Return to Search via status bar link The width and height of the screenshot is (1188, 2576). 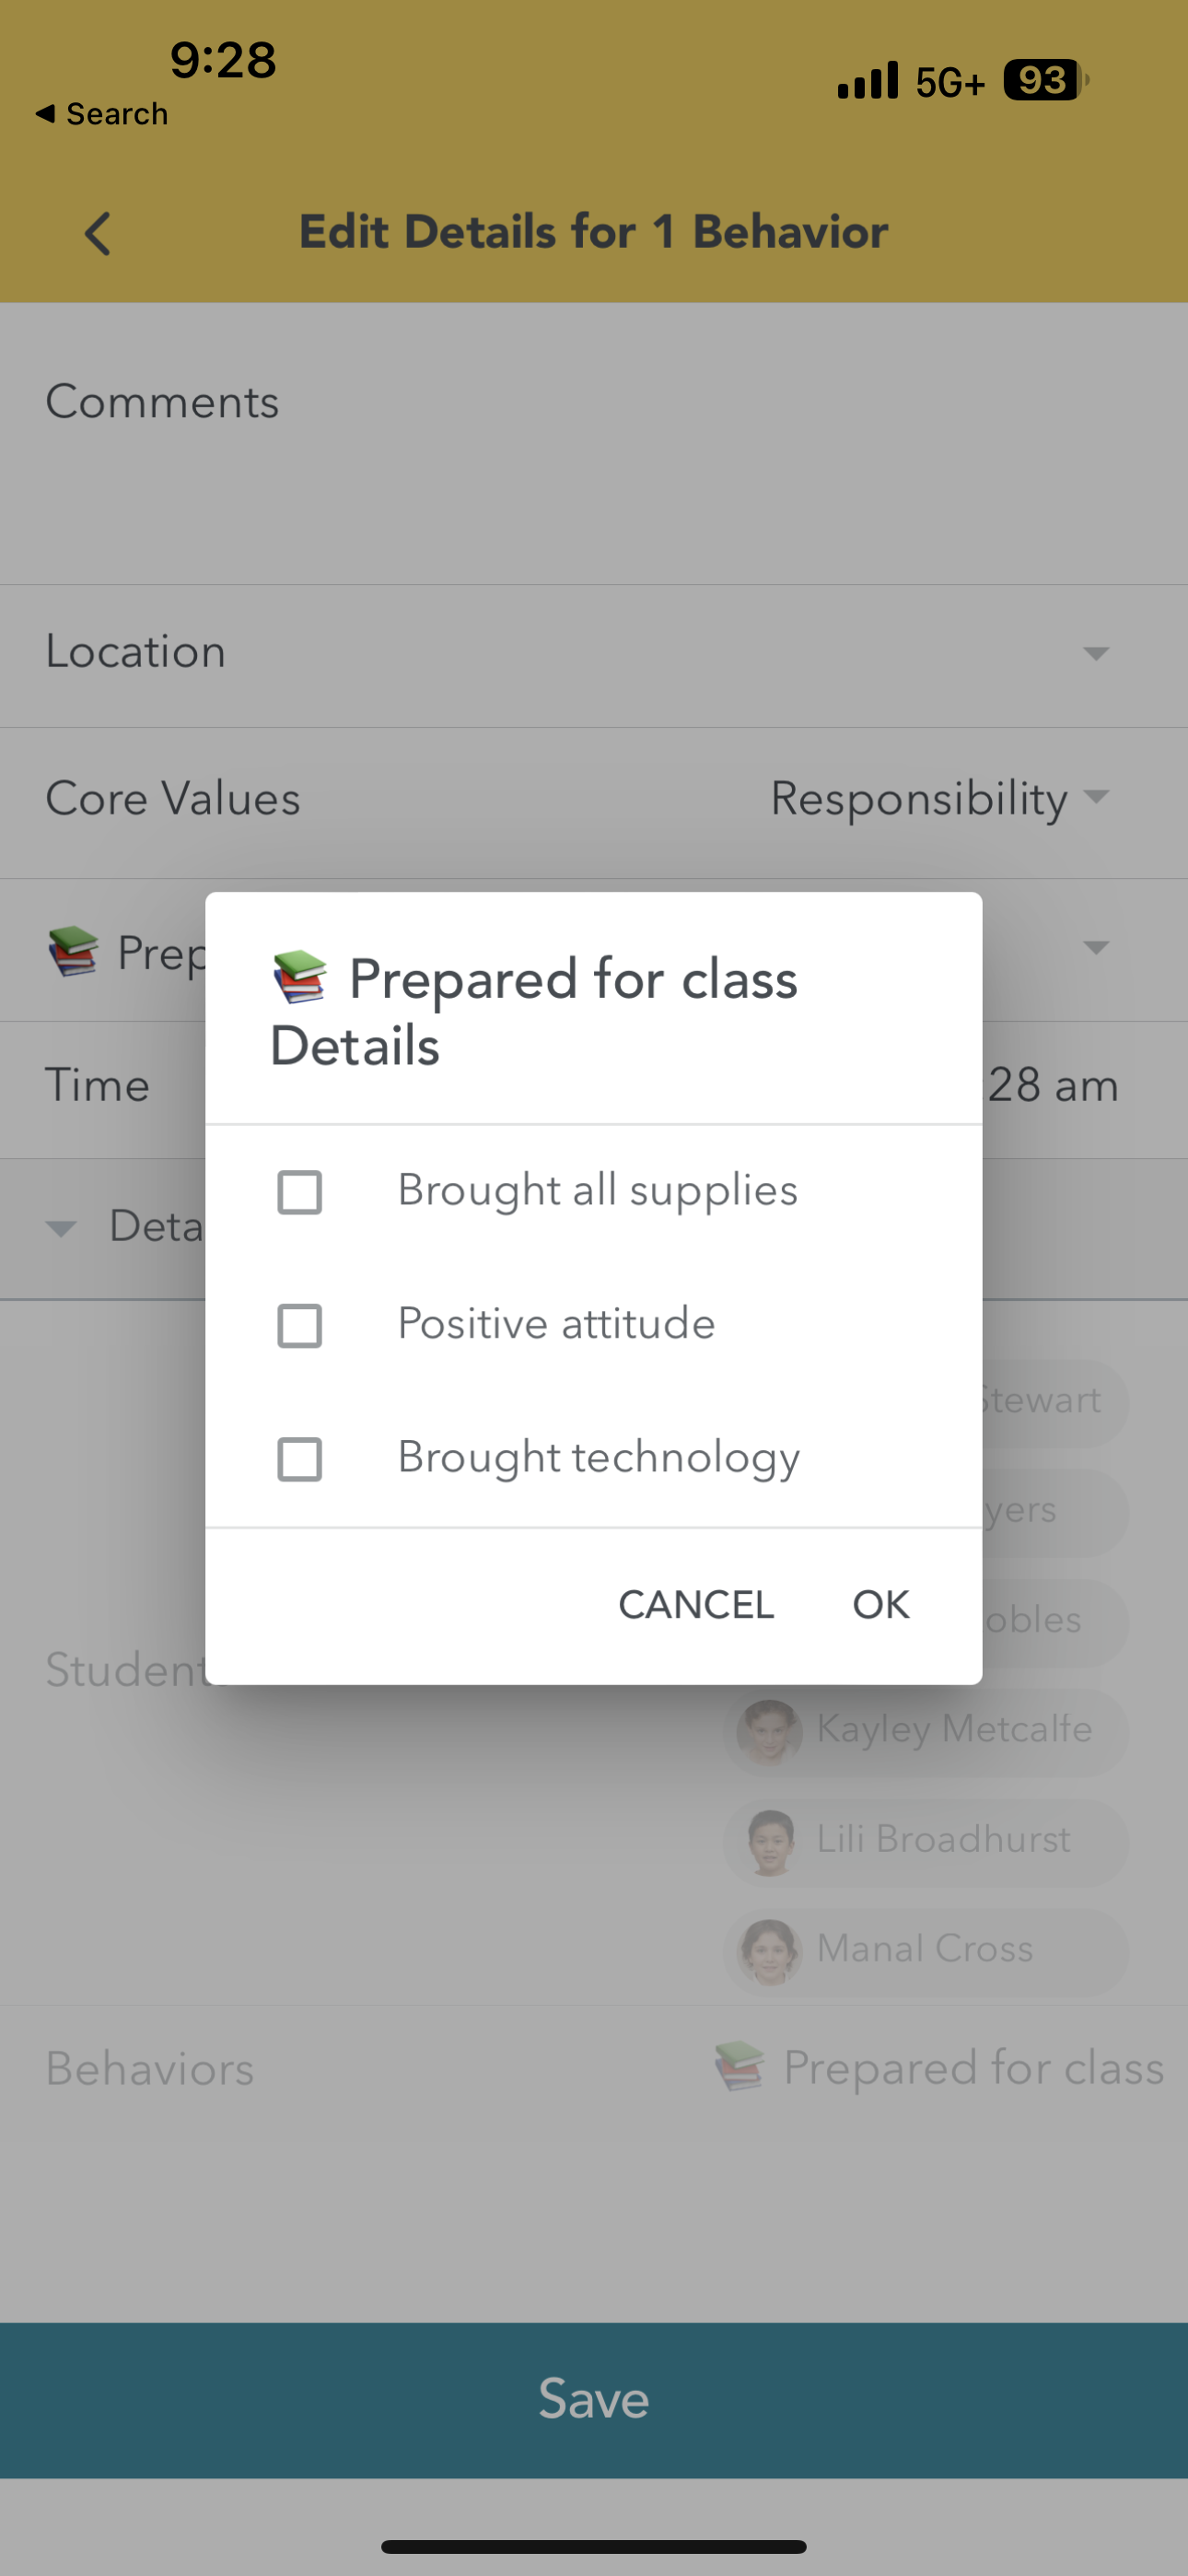pos(101,114)
